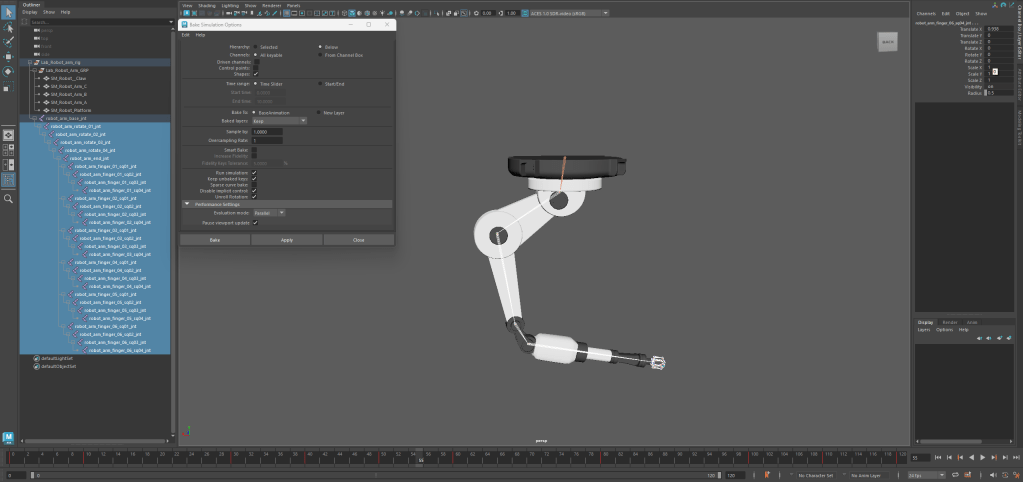Click the magnifier search icon in left sidebar
Viewport: 1023px width, 482px height.
pyautogui.click(x=8, y=199)
